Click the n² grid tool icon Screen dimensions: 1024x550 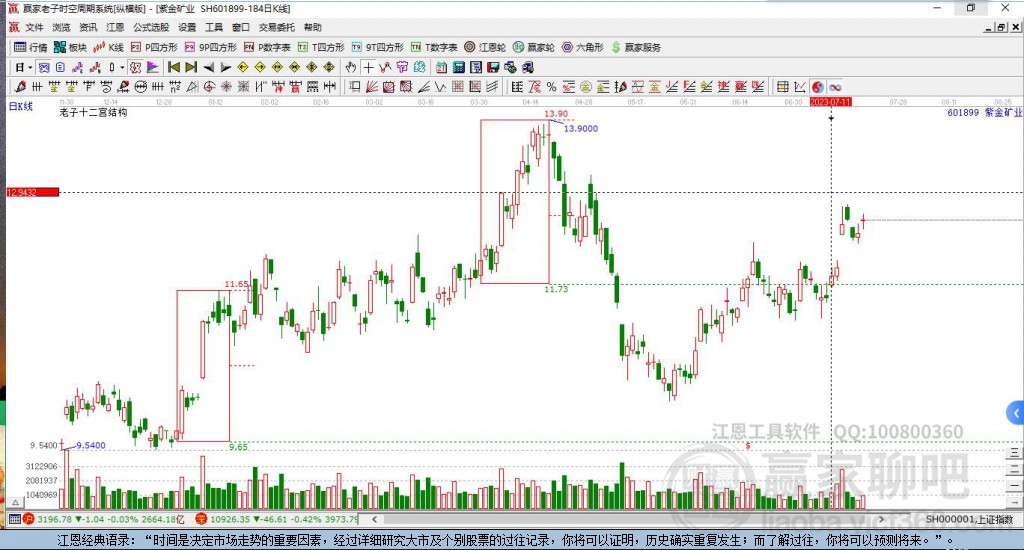174,87
